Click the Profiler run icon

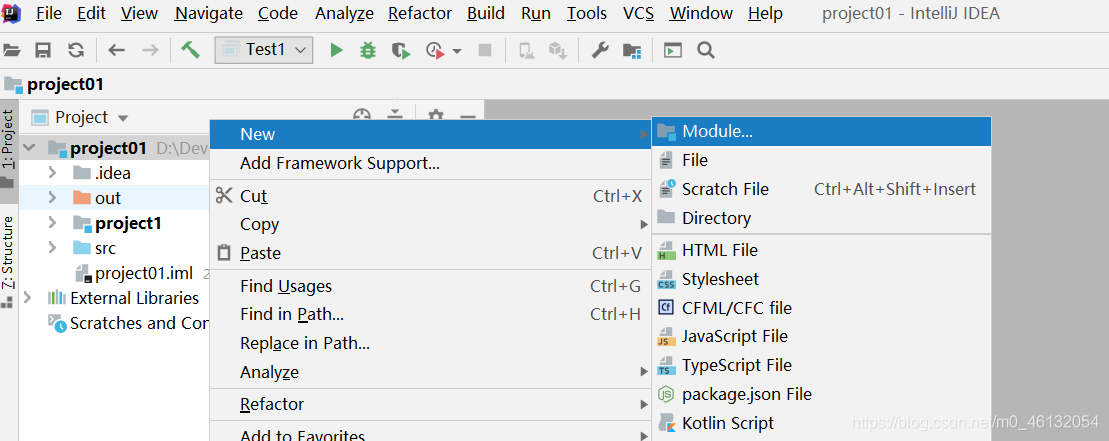point(435,50)
